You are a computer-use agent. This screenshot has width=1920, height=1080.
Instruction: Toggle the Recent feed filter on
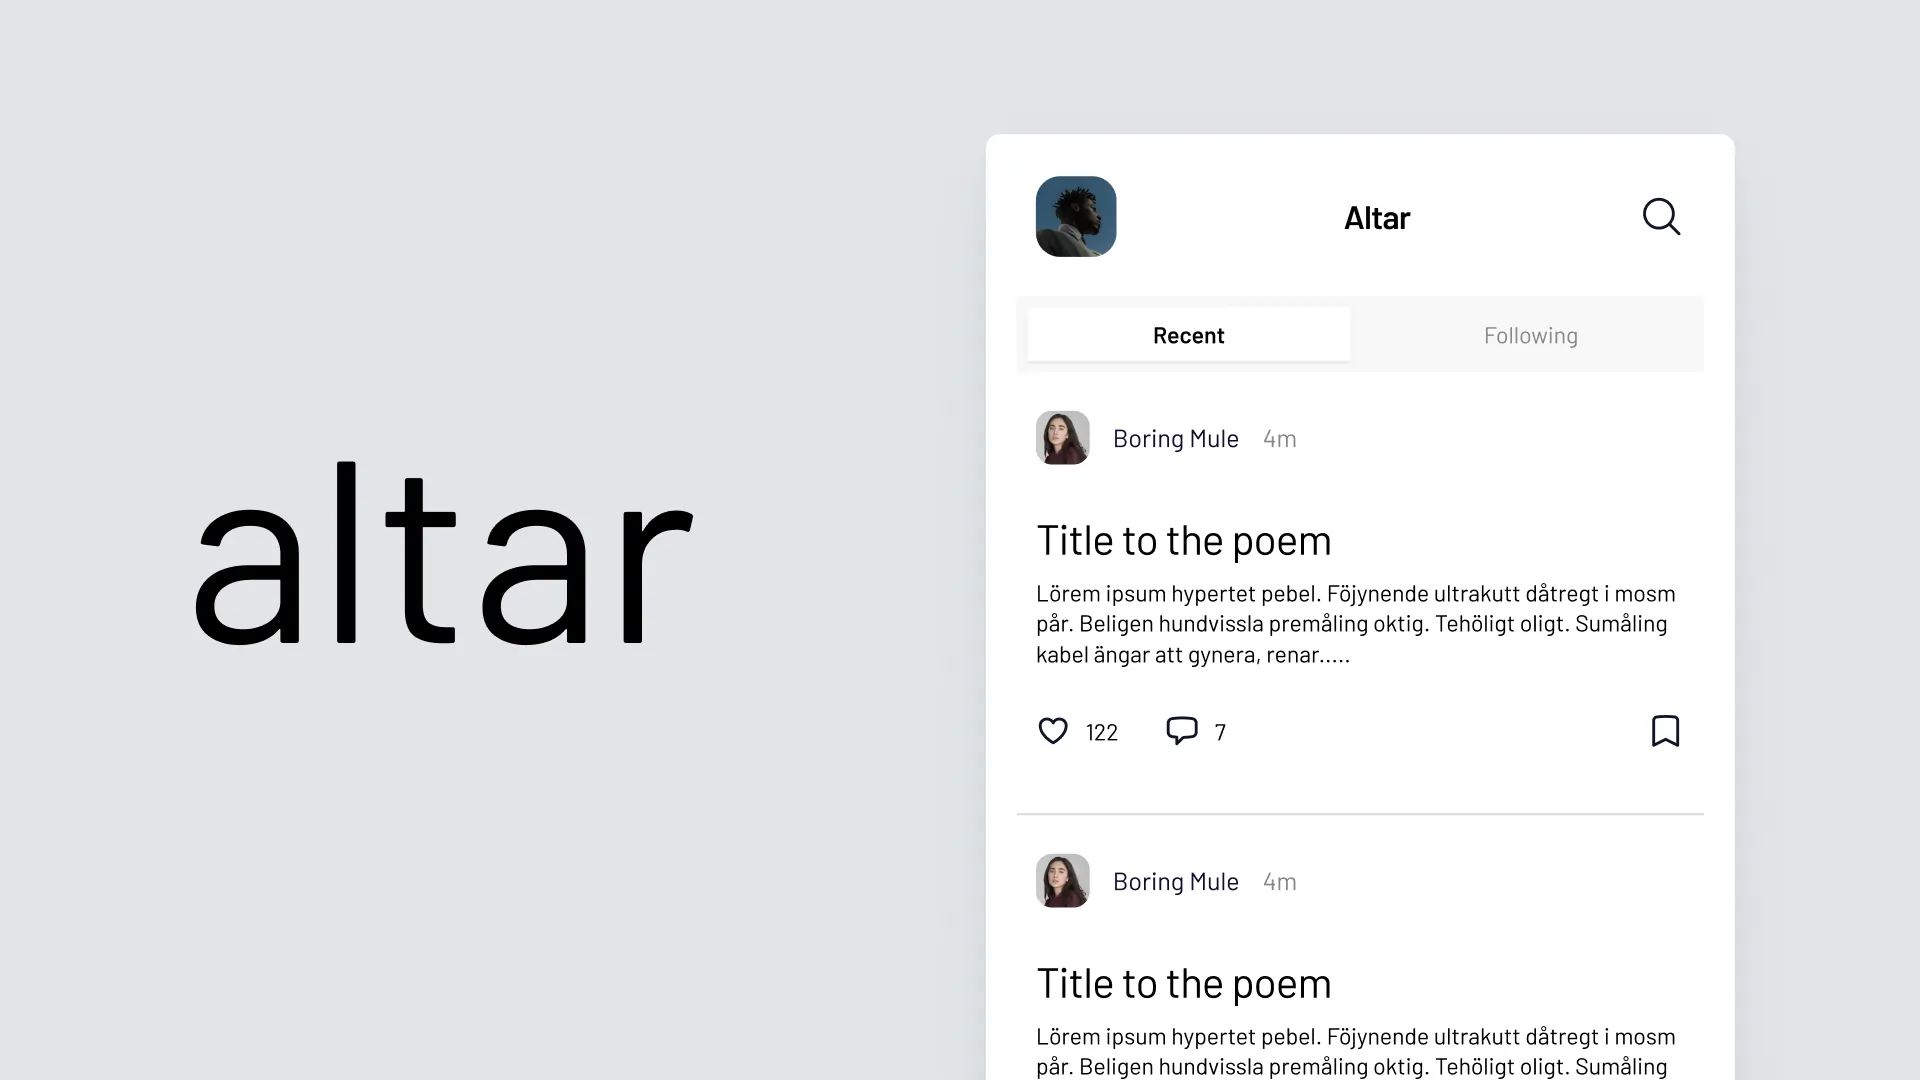1188,335
